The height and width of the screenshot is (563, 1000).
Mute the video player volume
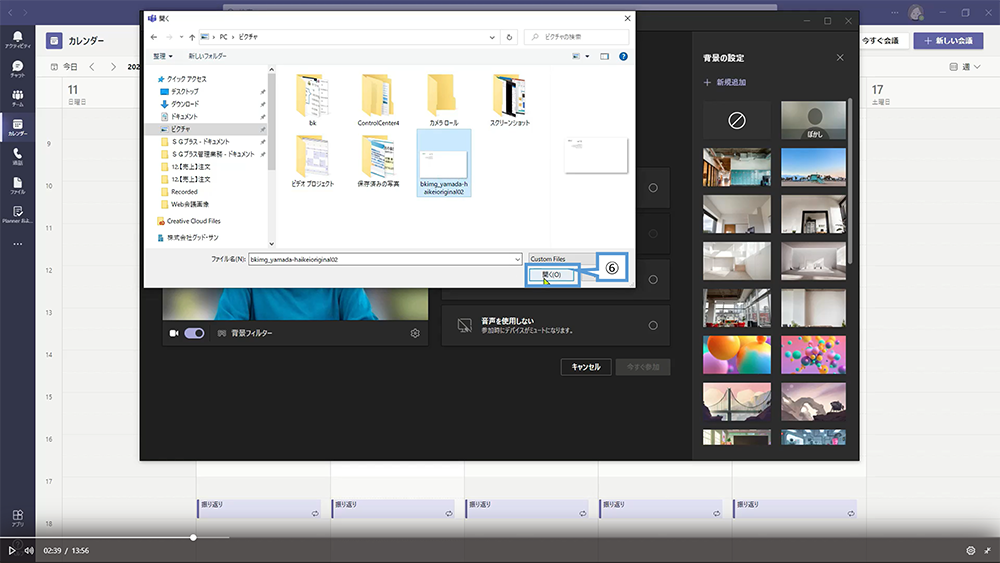(x=29, y=550)
